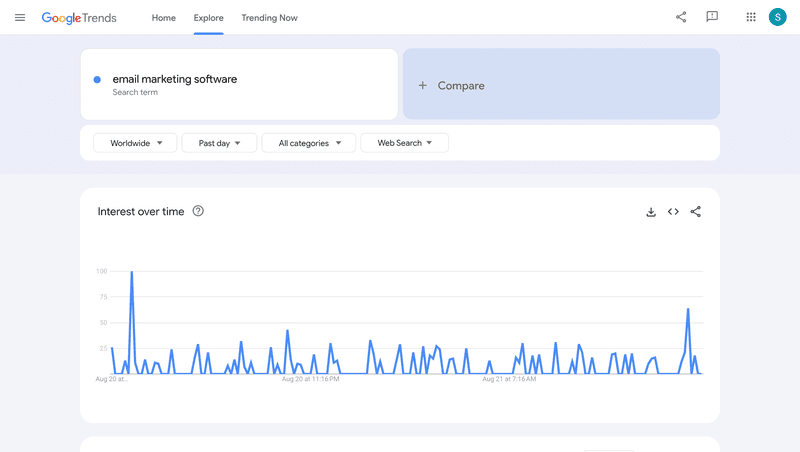Edit the email marketing software search term

pyautogui.click(x=175, y=79)
